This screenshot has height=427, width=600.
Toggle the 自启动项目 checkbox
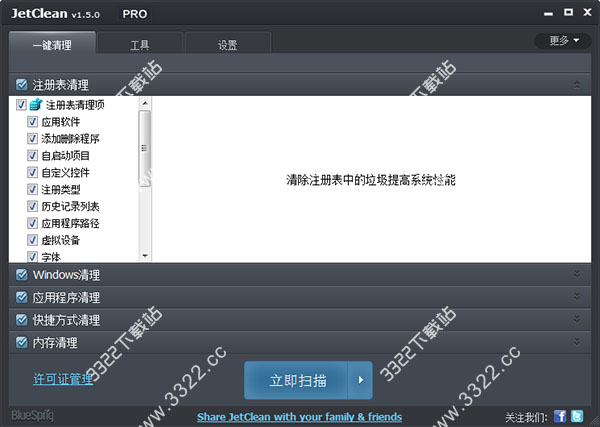pos(33,155)
